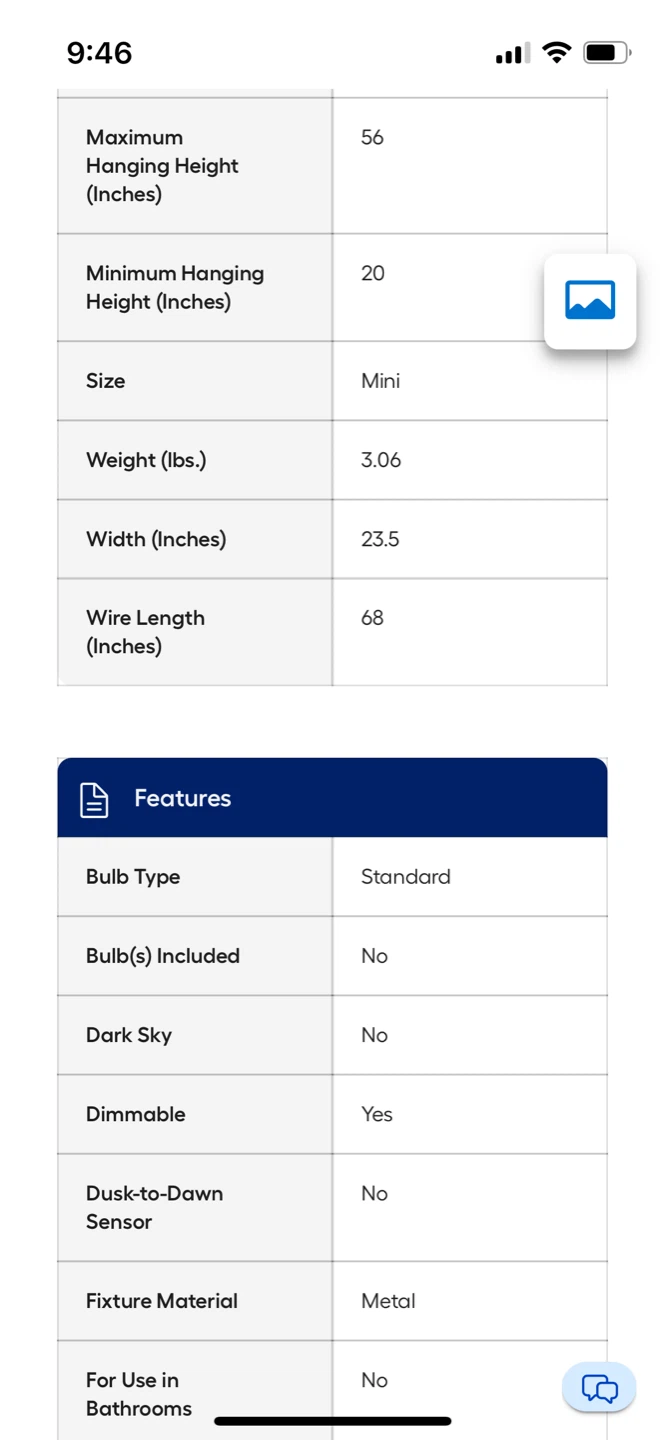Tap the 9:46 clock in status bar
The width and height of the screenshot is (666, 1440).
pyautogui.click(x=99, y=52)
